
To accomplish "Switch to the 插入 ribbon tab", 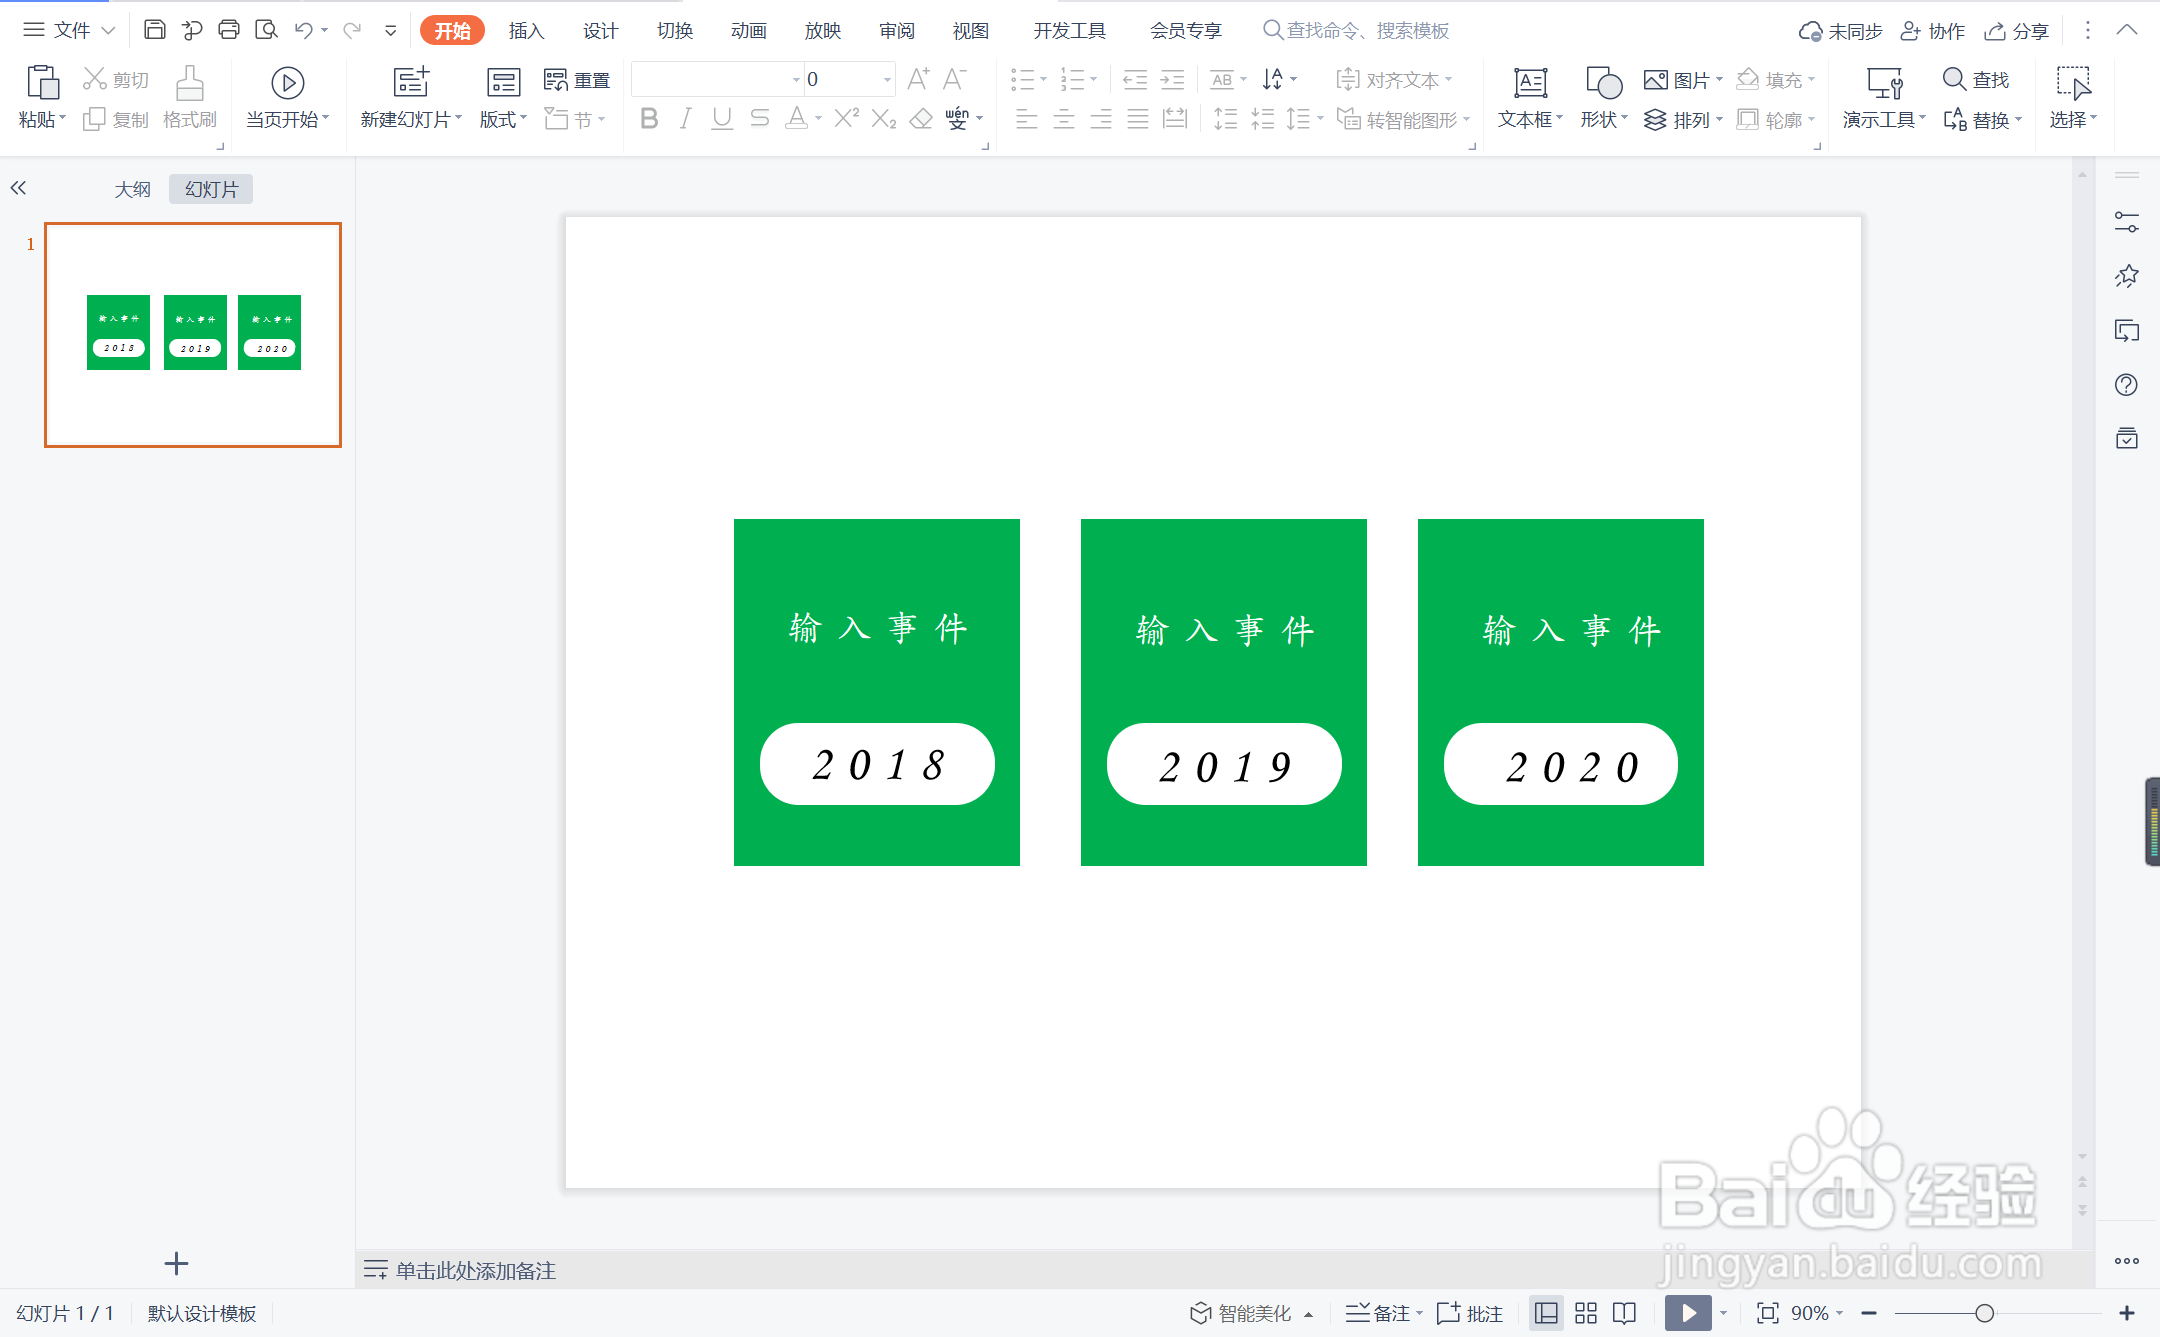I will (x=526, y=31).
